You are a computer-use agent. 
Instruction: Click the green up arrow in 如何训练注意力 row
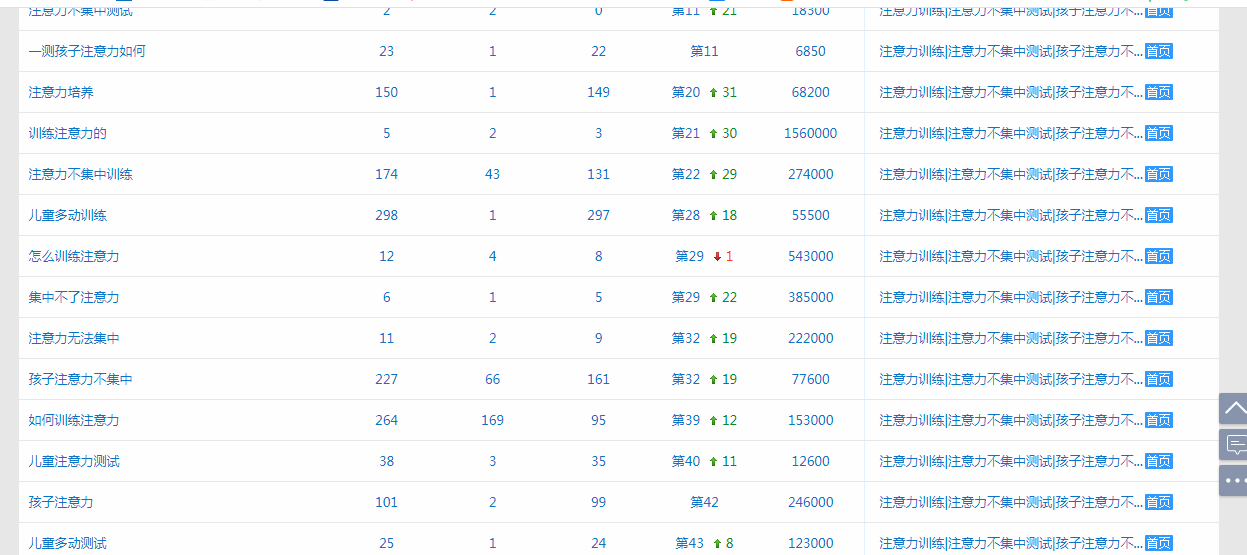(x=713, y=420)
